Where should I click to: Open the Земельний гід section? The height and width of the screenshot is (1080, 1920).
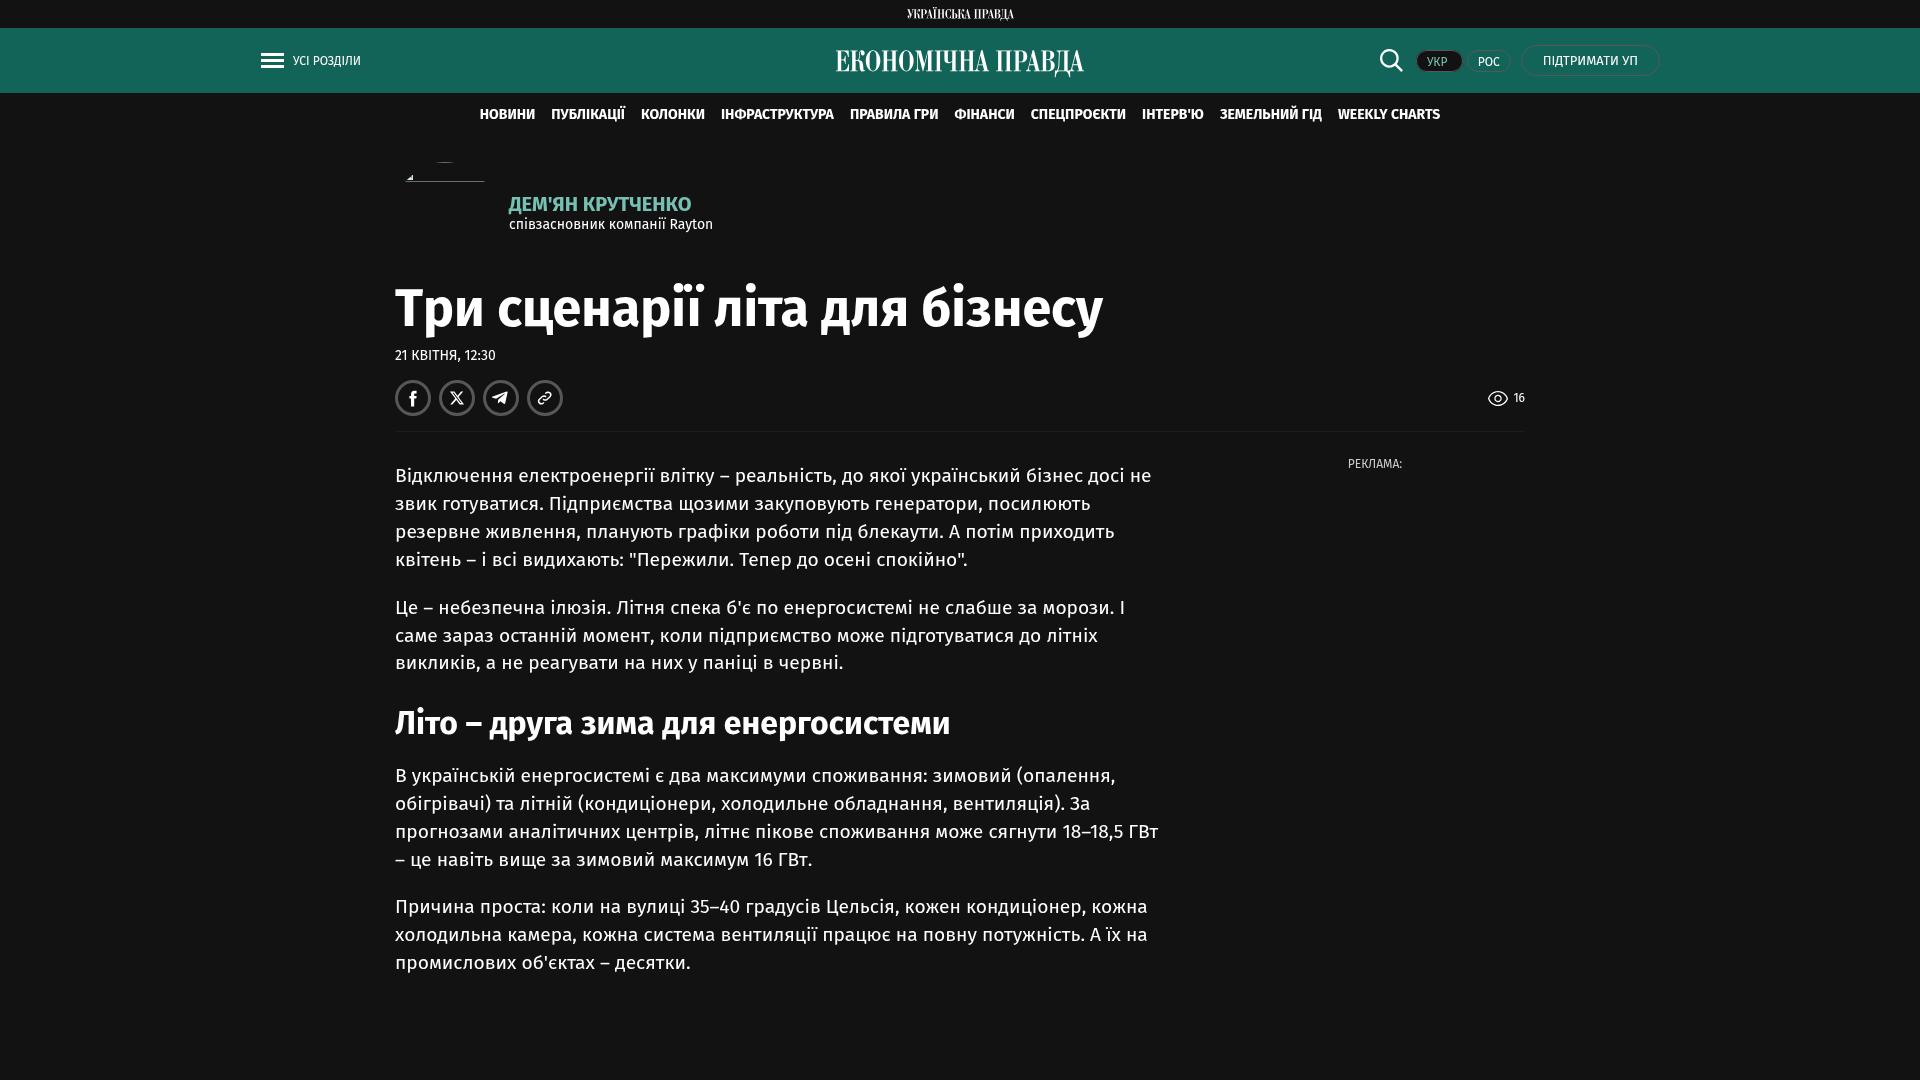click(1270, 115)
